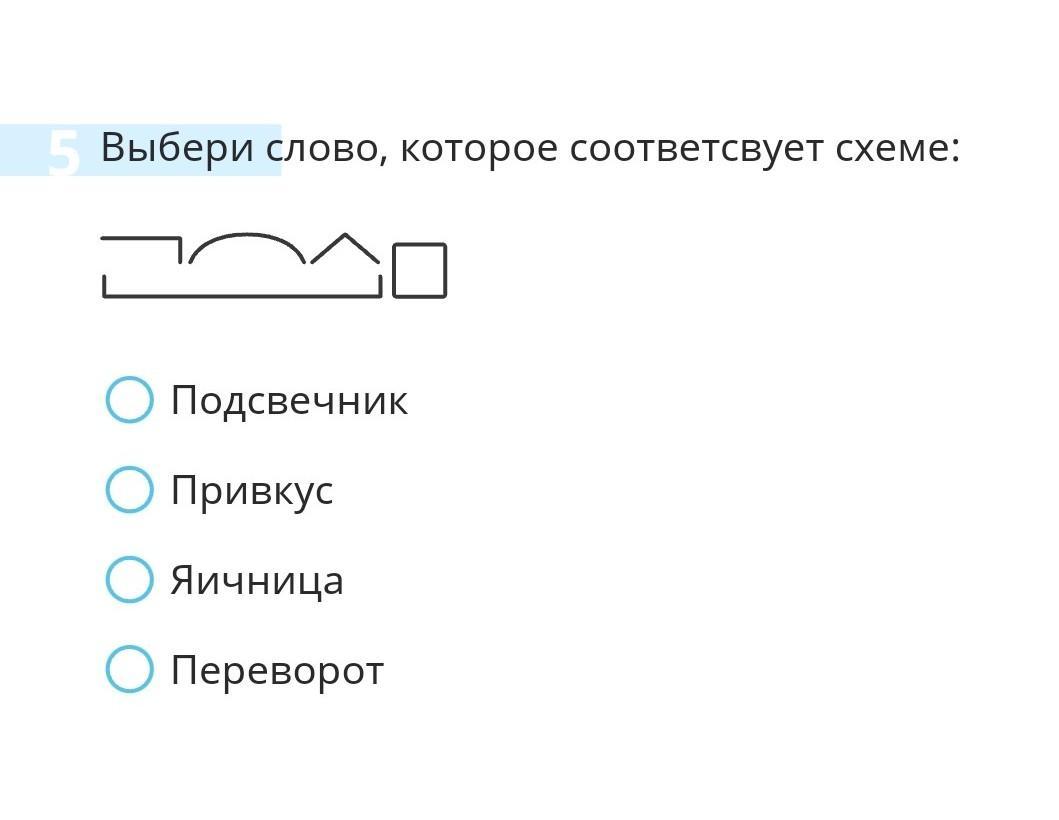
Task: Click the stem bracket line under the scheme
Action: [x=241, y=294]
